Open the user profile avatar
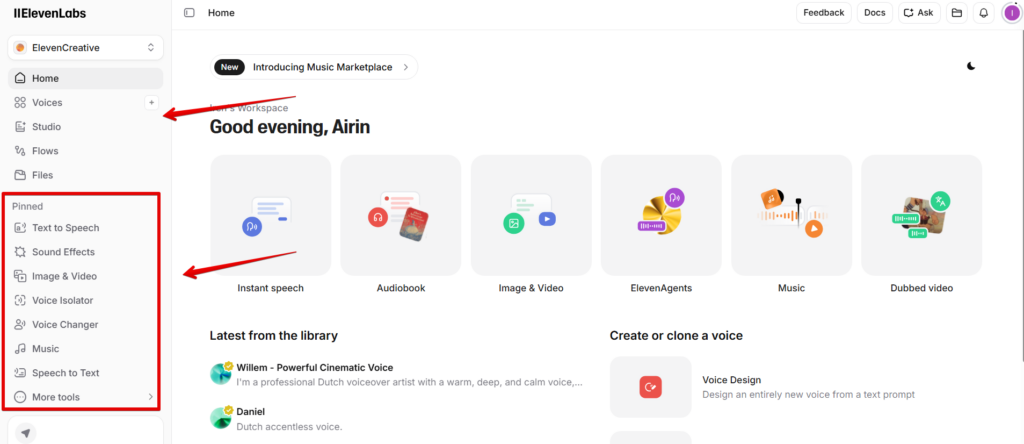1024x444 pixels. [x=1012, y=12]
